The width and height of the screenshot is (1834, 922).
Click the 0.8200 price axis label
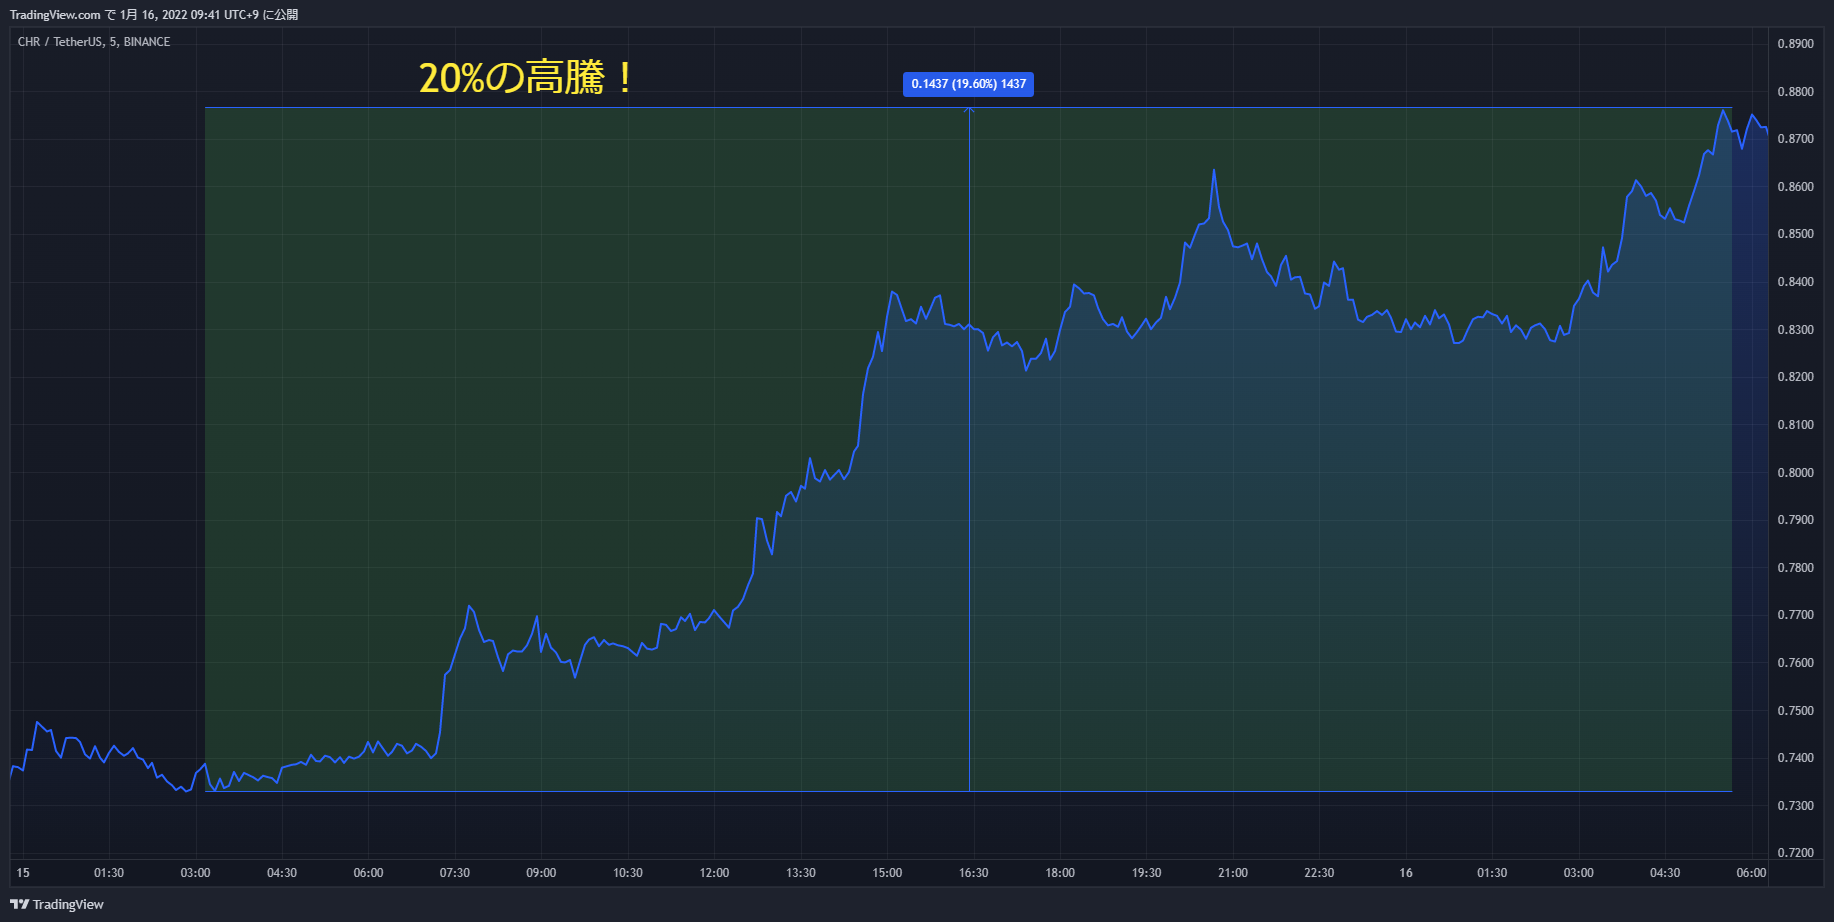click(1795, 377)
